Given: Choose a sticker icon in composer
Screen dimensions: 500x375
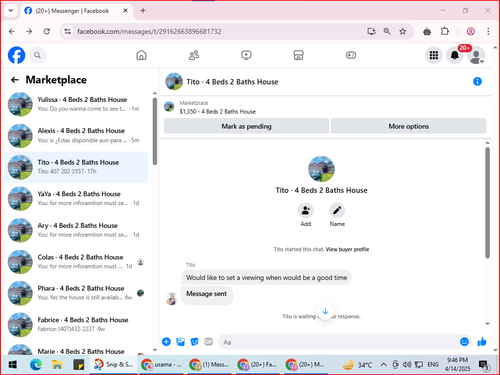Looking at the screenshot, I should coord(194,342).
